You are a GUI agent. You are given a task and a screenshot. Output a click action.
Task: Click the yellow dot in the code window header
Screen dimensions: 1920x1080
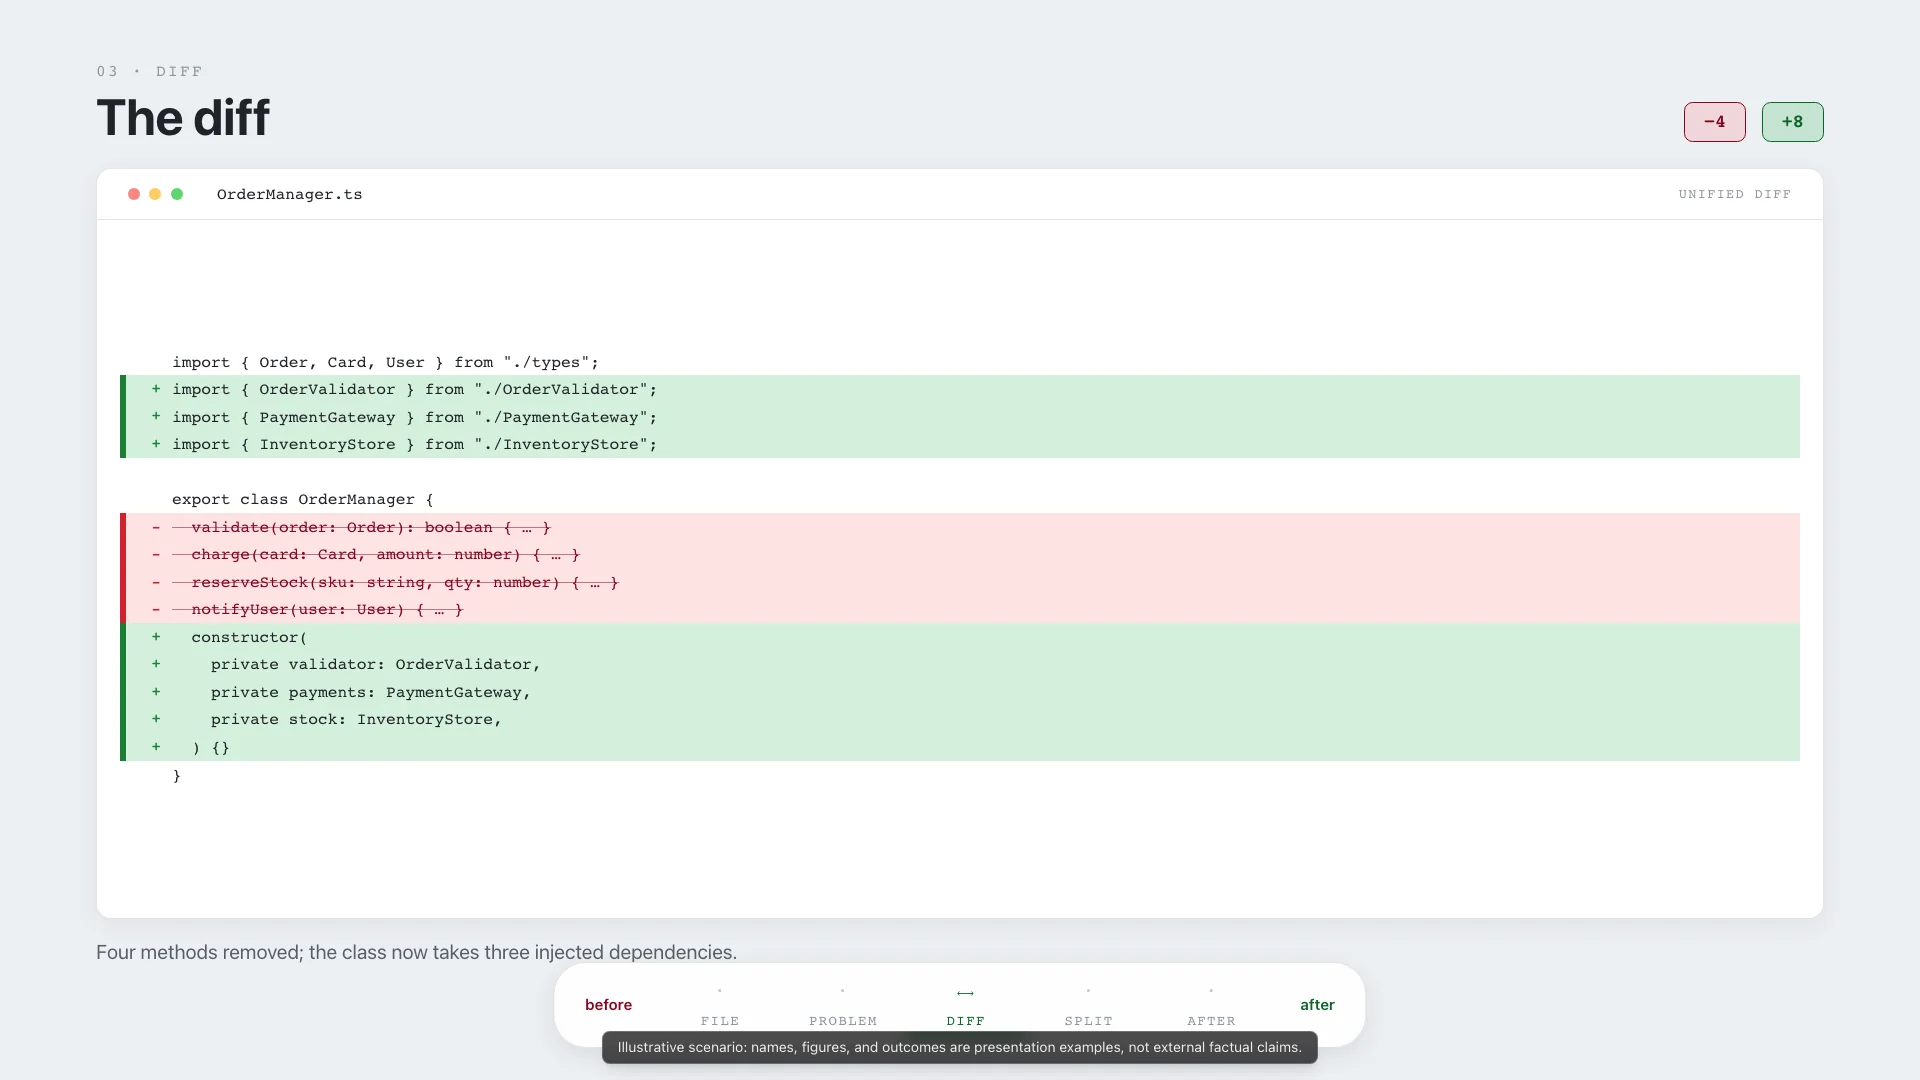pyautogui.click(x=155, y=194)
